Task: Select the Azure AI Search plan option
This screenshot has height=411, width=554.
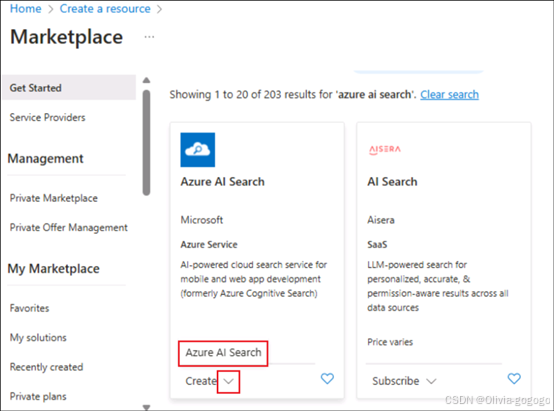Action: coord(223,353)
